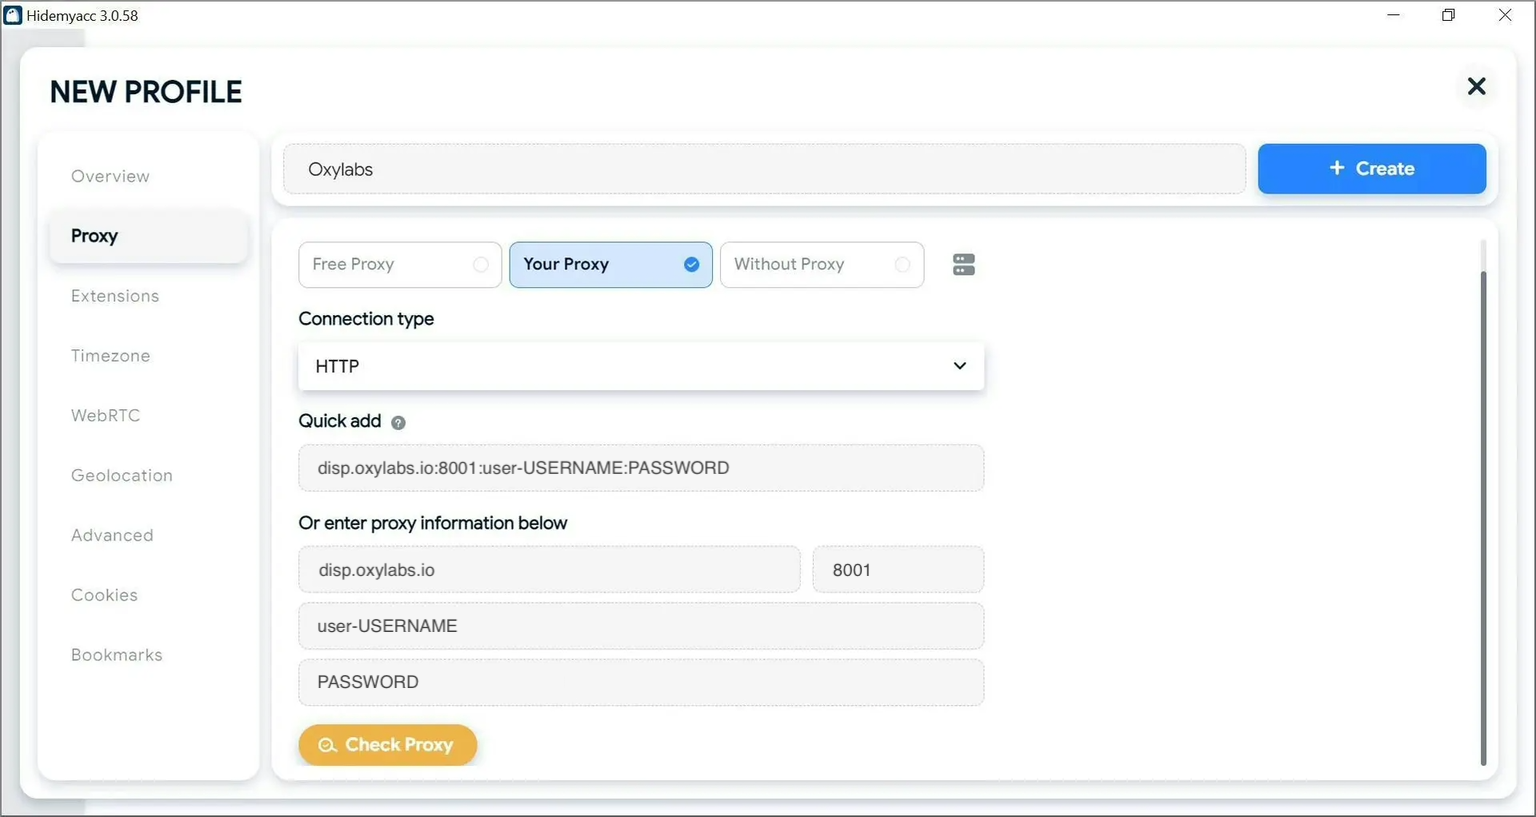Image resolution: width=1536 pixels, height=817 pixels.
Task: Open the WebRTC tab
Action: pyautogui.click(x=105, y=416)
